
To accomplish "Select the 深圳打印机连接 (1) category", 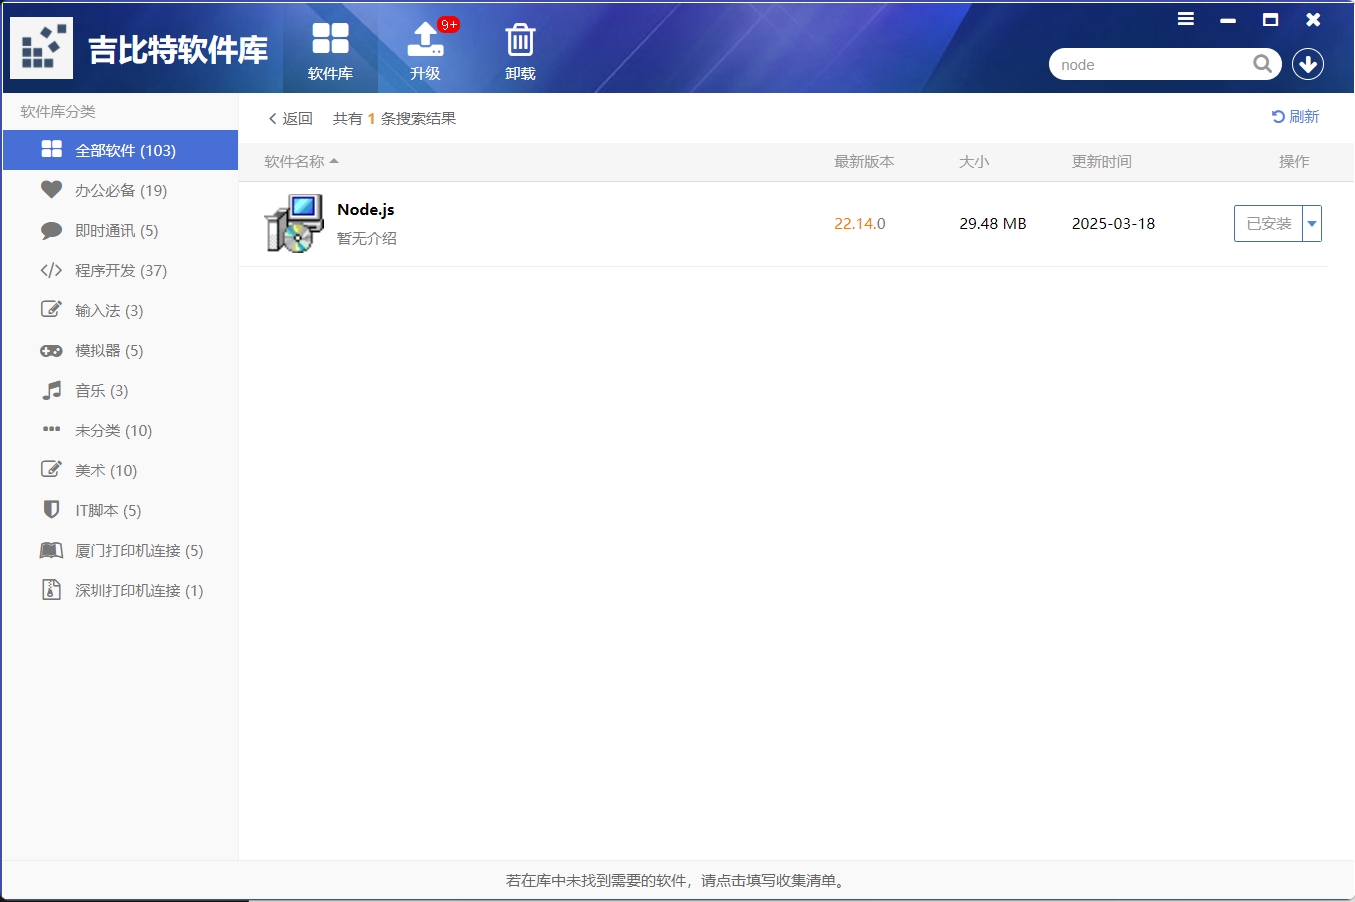I will [138, 591].
